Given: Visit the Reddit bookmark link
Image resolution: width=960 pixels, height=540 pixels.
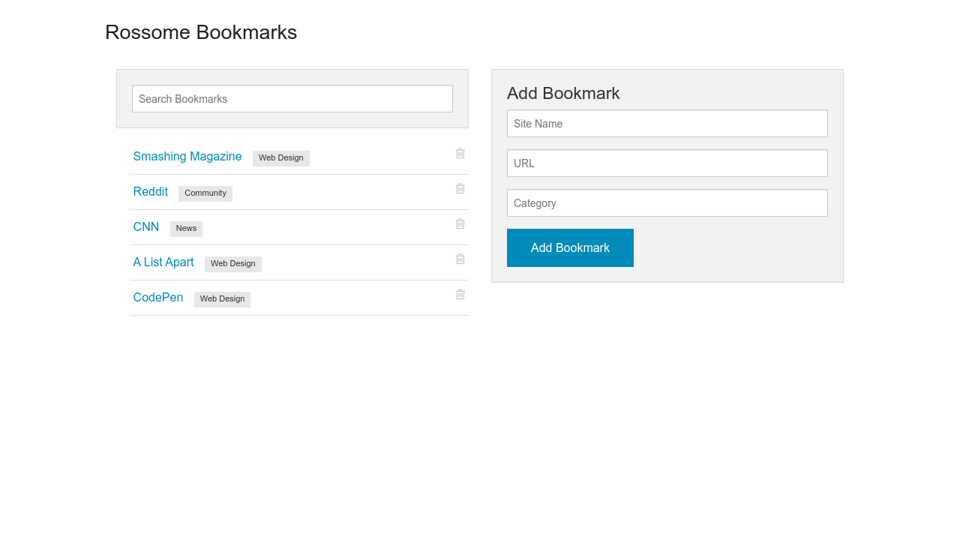Looking at the screenshot, I should point(150,192).
